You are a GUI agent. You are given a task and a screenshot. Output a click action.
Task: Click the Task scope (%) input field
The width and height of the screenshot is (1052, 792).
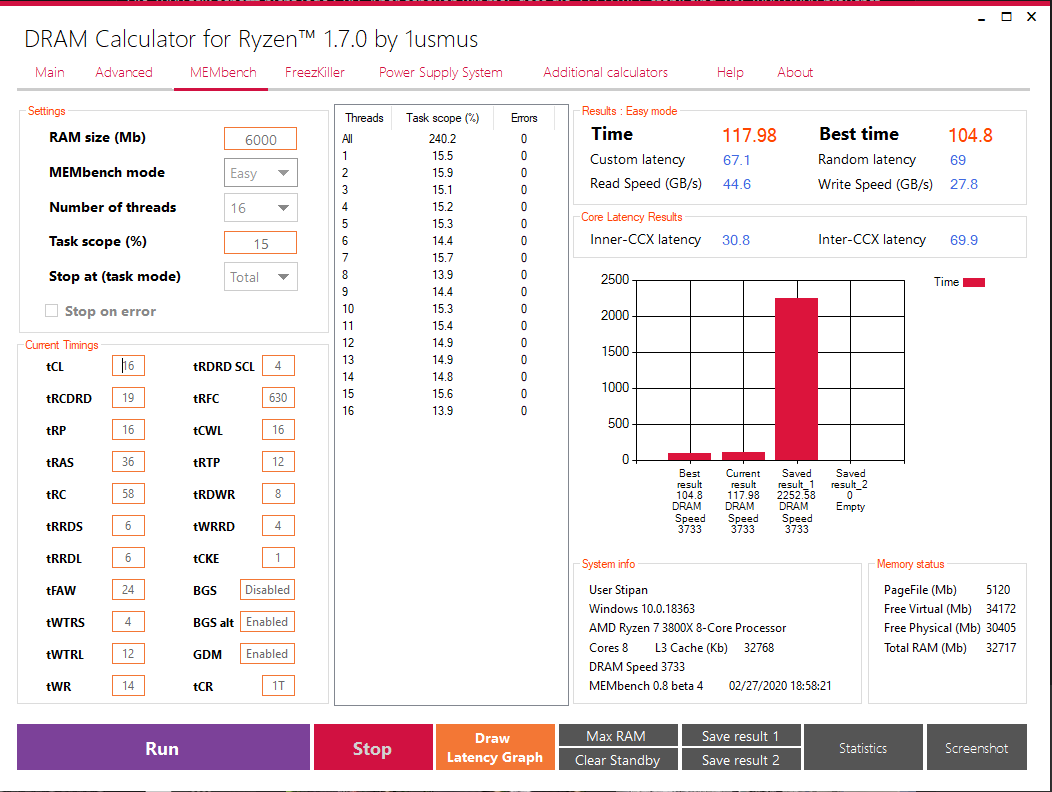click(260, 244)
